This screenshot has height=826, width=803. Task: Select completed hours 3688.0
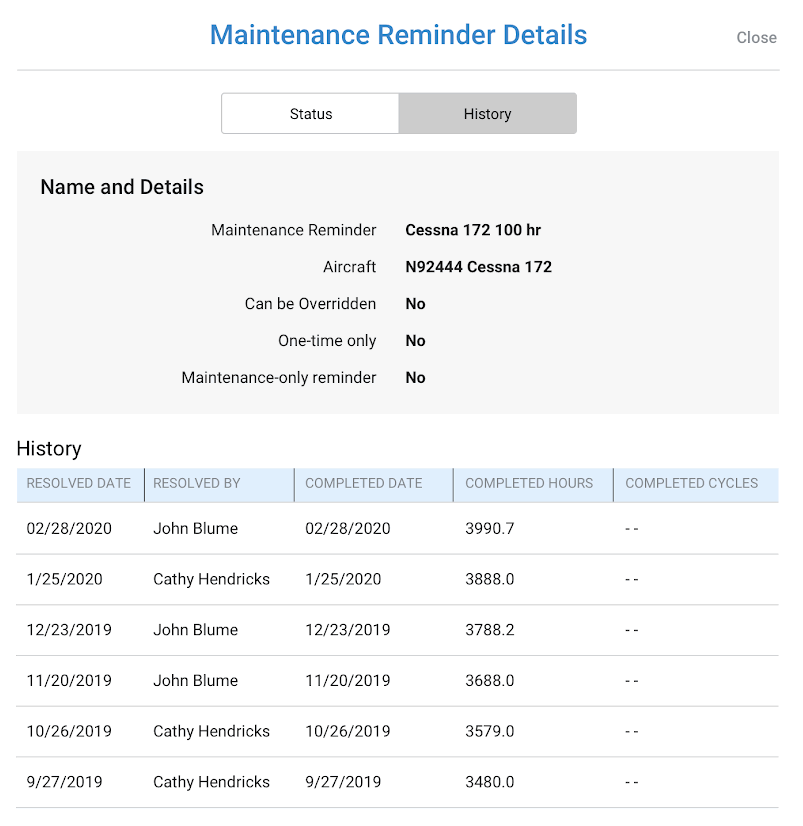point(489,681)
